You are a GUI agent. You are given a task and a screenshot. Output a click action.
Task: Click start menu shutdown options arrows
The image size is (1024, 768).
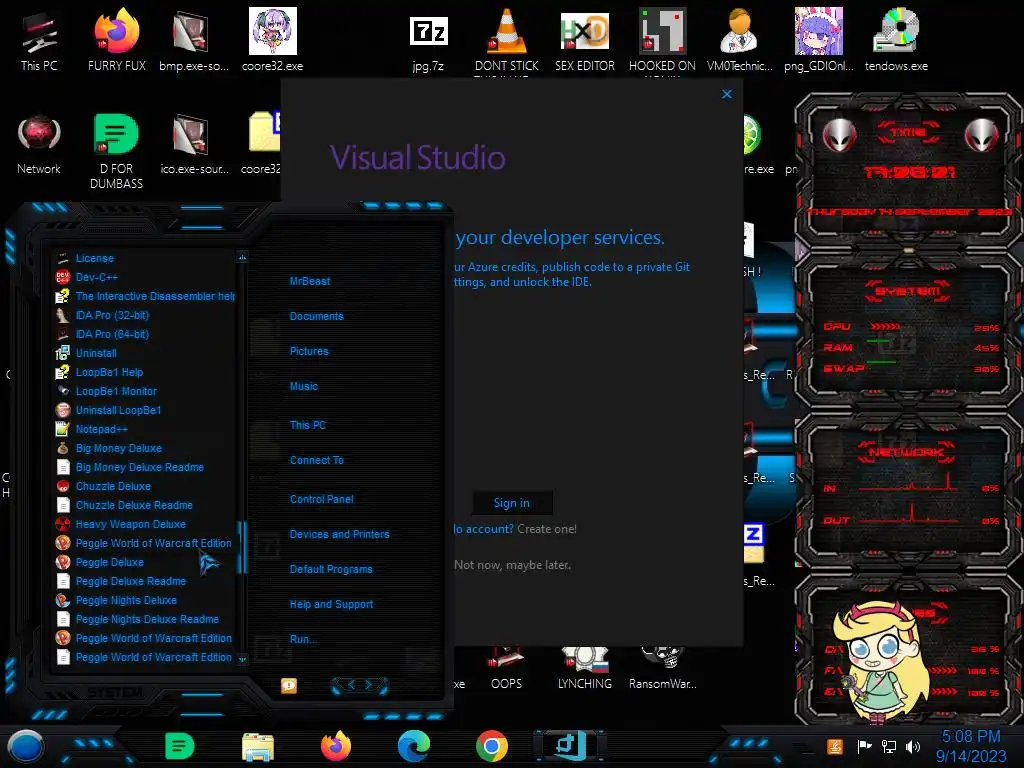[x=359, y=685]
